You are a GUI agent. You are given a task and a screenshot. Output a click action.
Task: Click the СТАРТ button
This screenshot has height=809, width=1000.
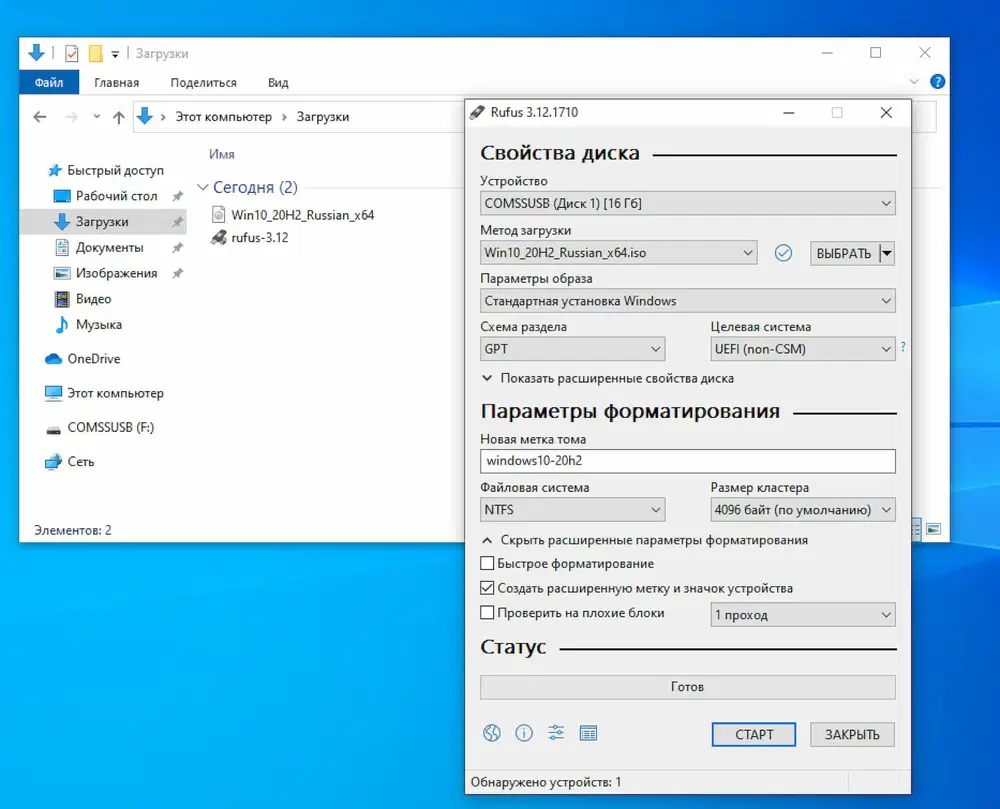coord(754,734)
